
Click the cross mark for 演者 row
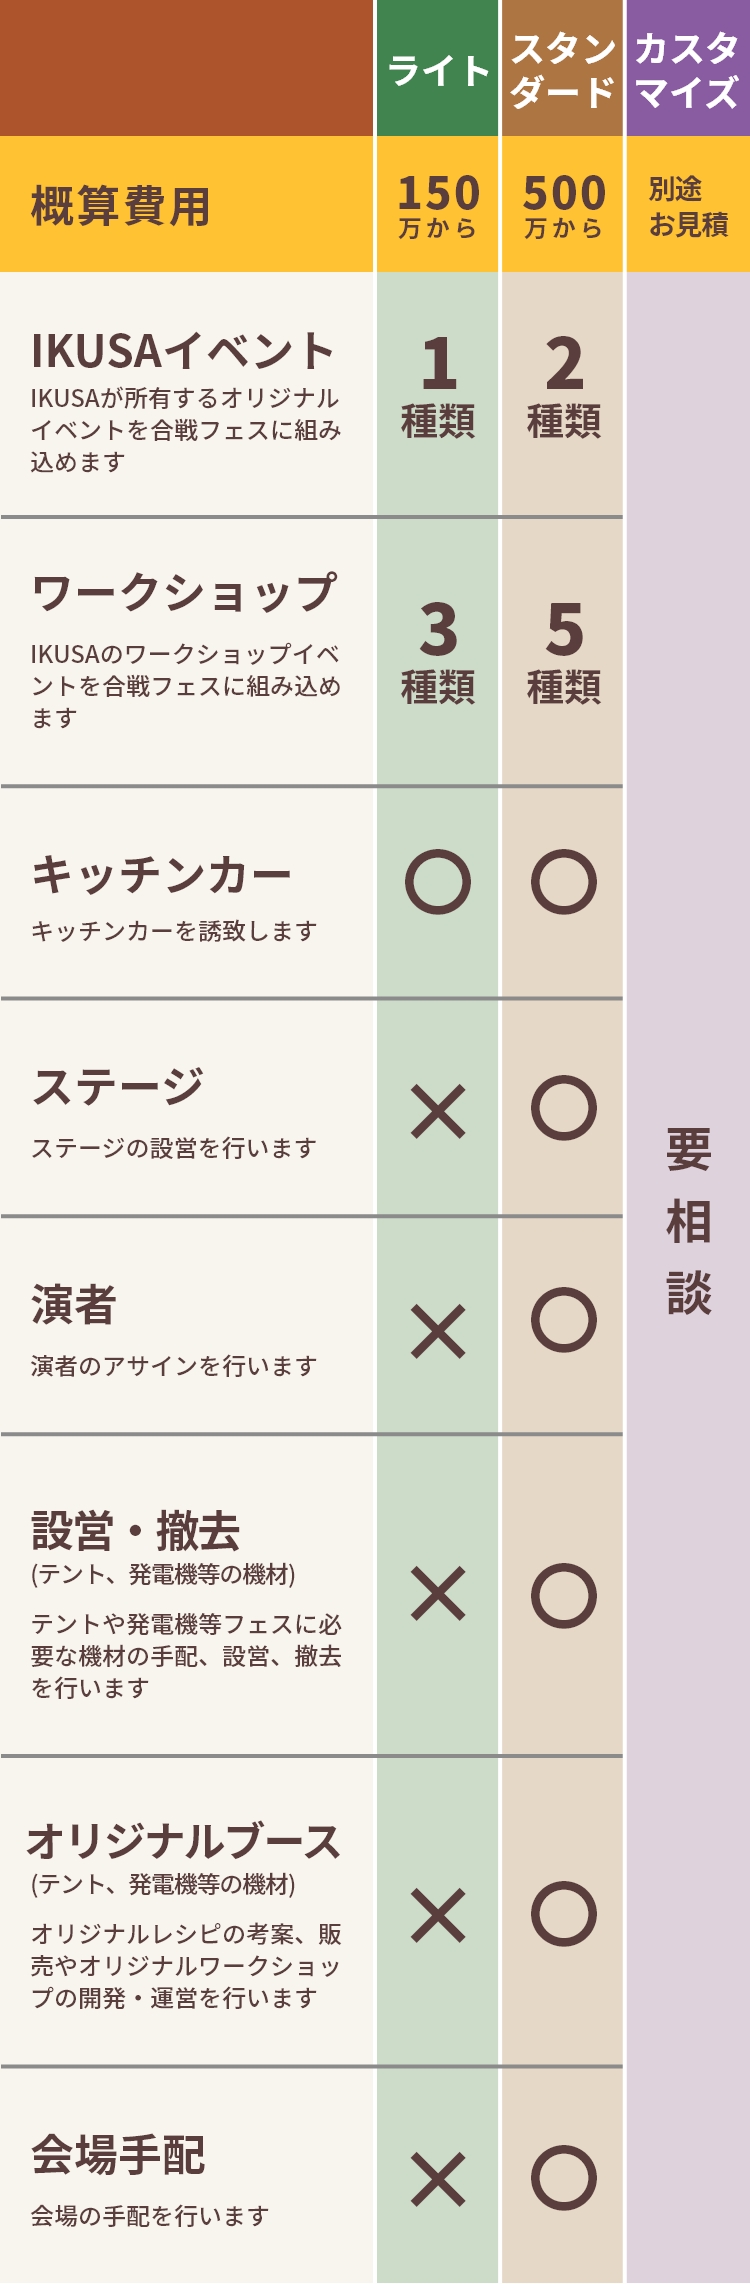pyautogui.click(x=438, y=1331)
